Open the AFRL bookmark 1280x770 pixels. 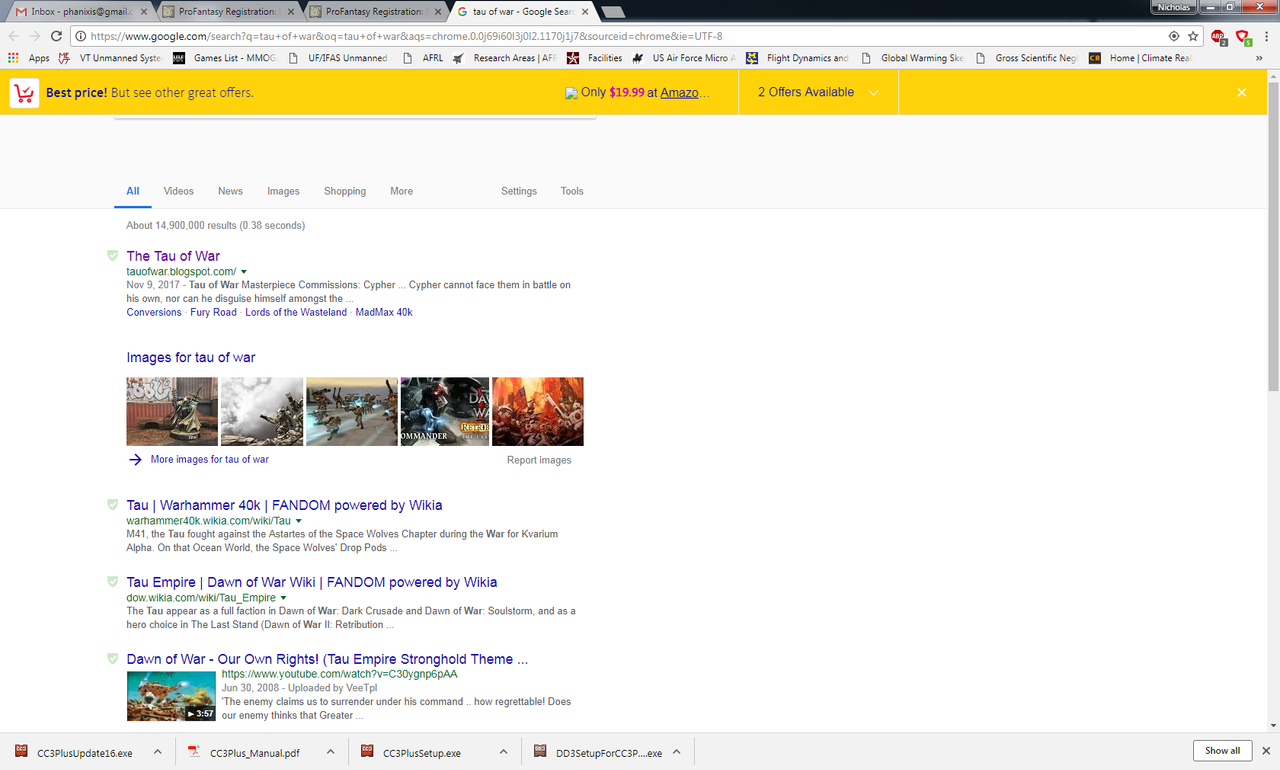coord(423,58)
